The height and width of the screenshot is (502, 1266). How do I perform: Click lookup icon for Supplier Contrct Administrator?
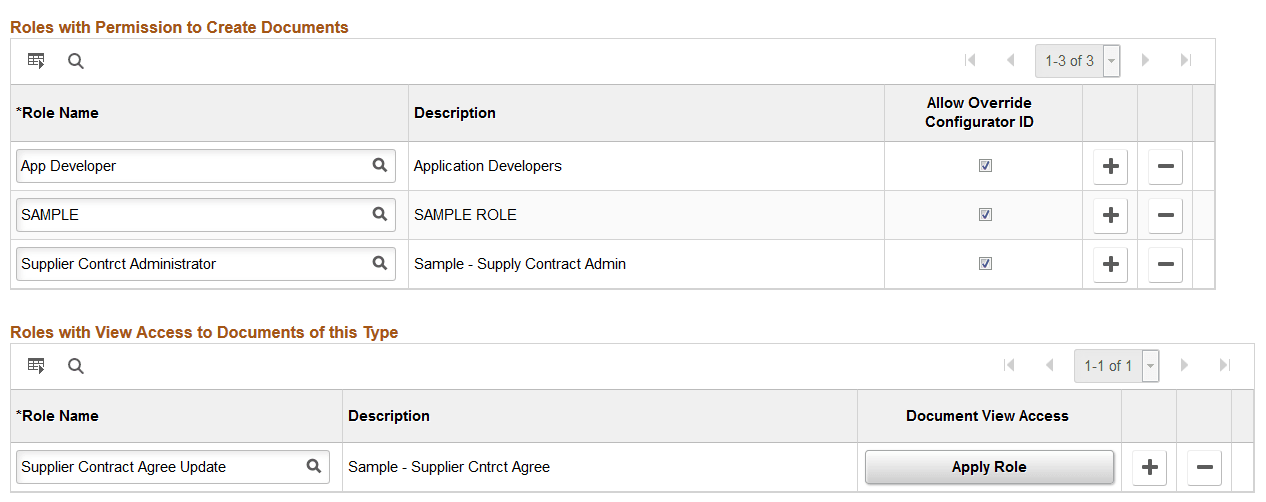coord(380,264)
